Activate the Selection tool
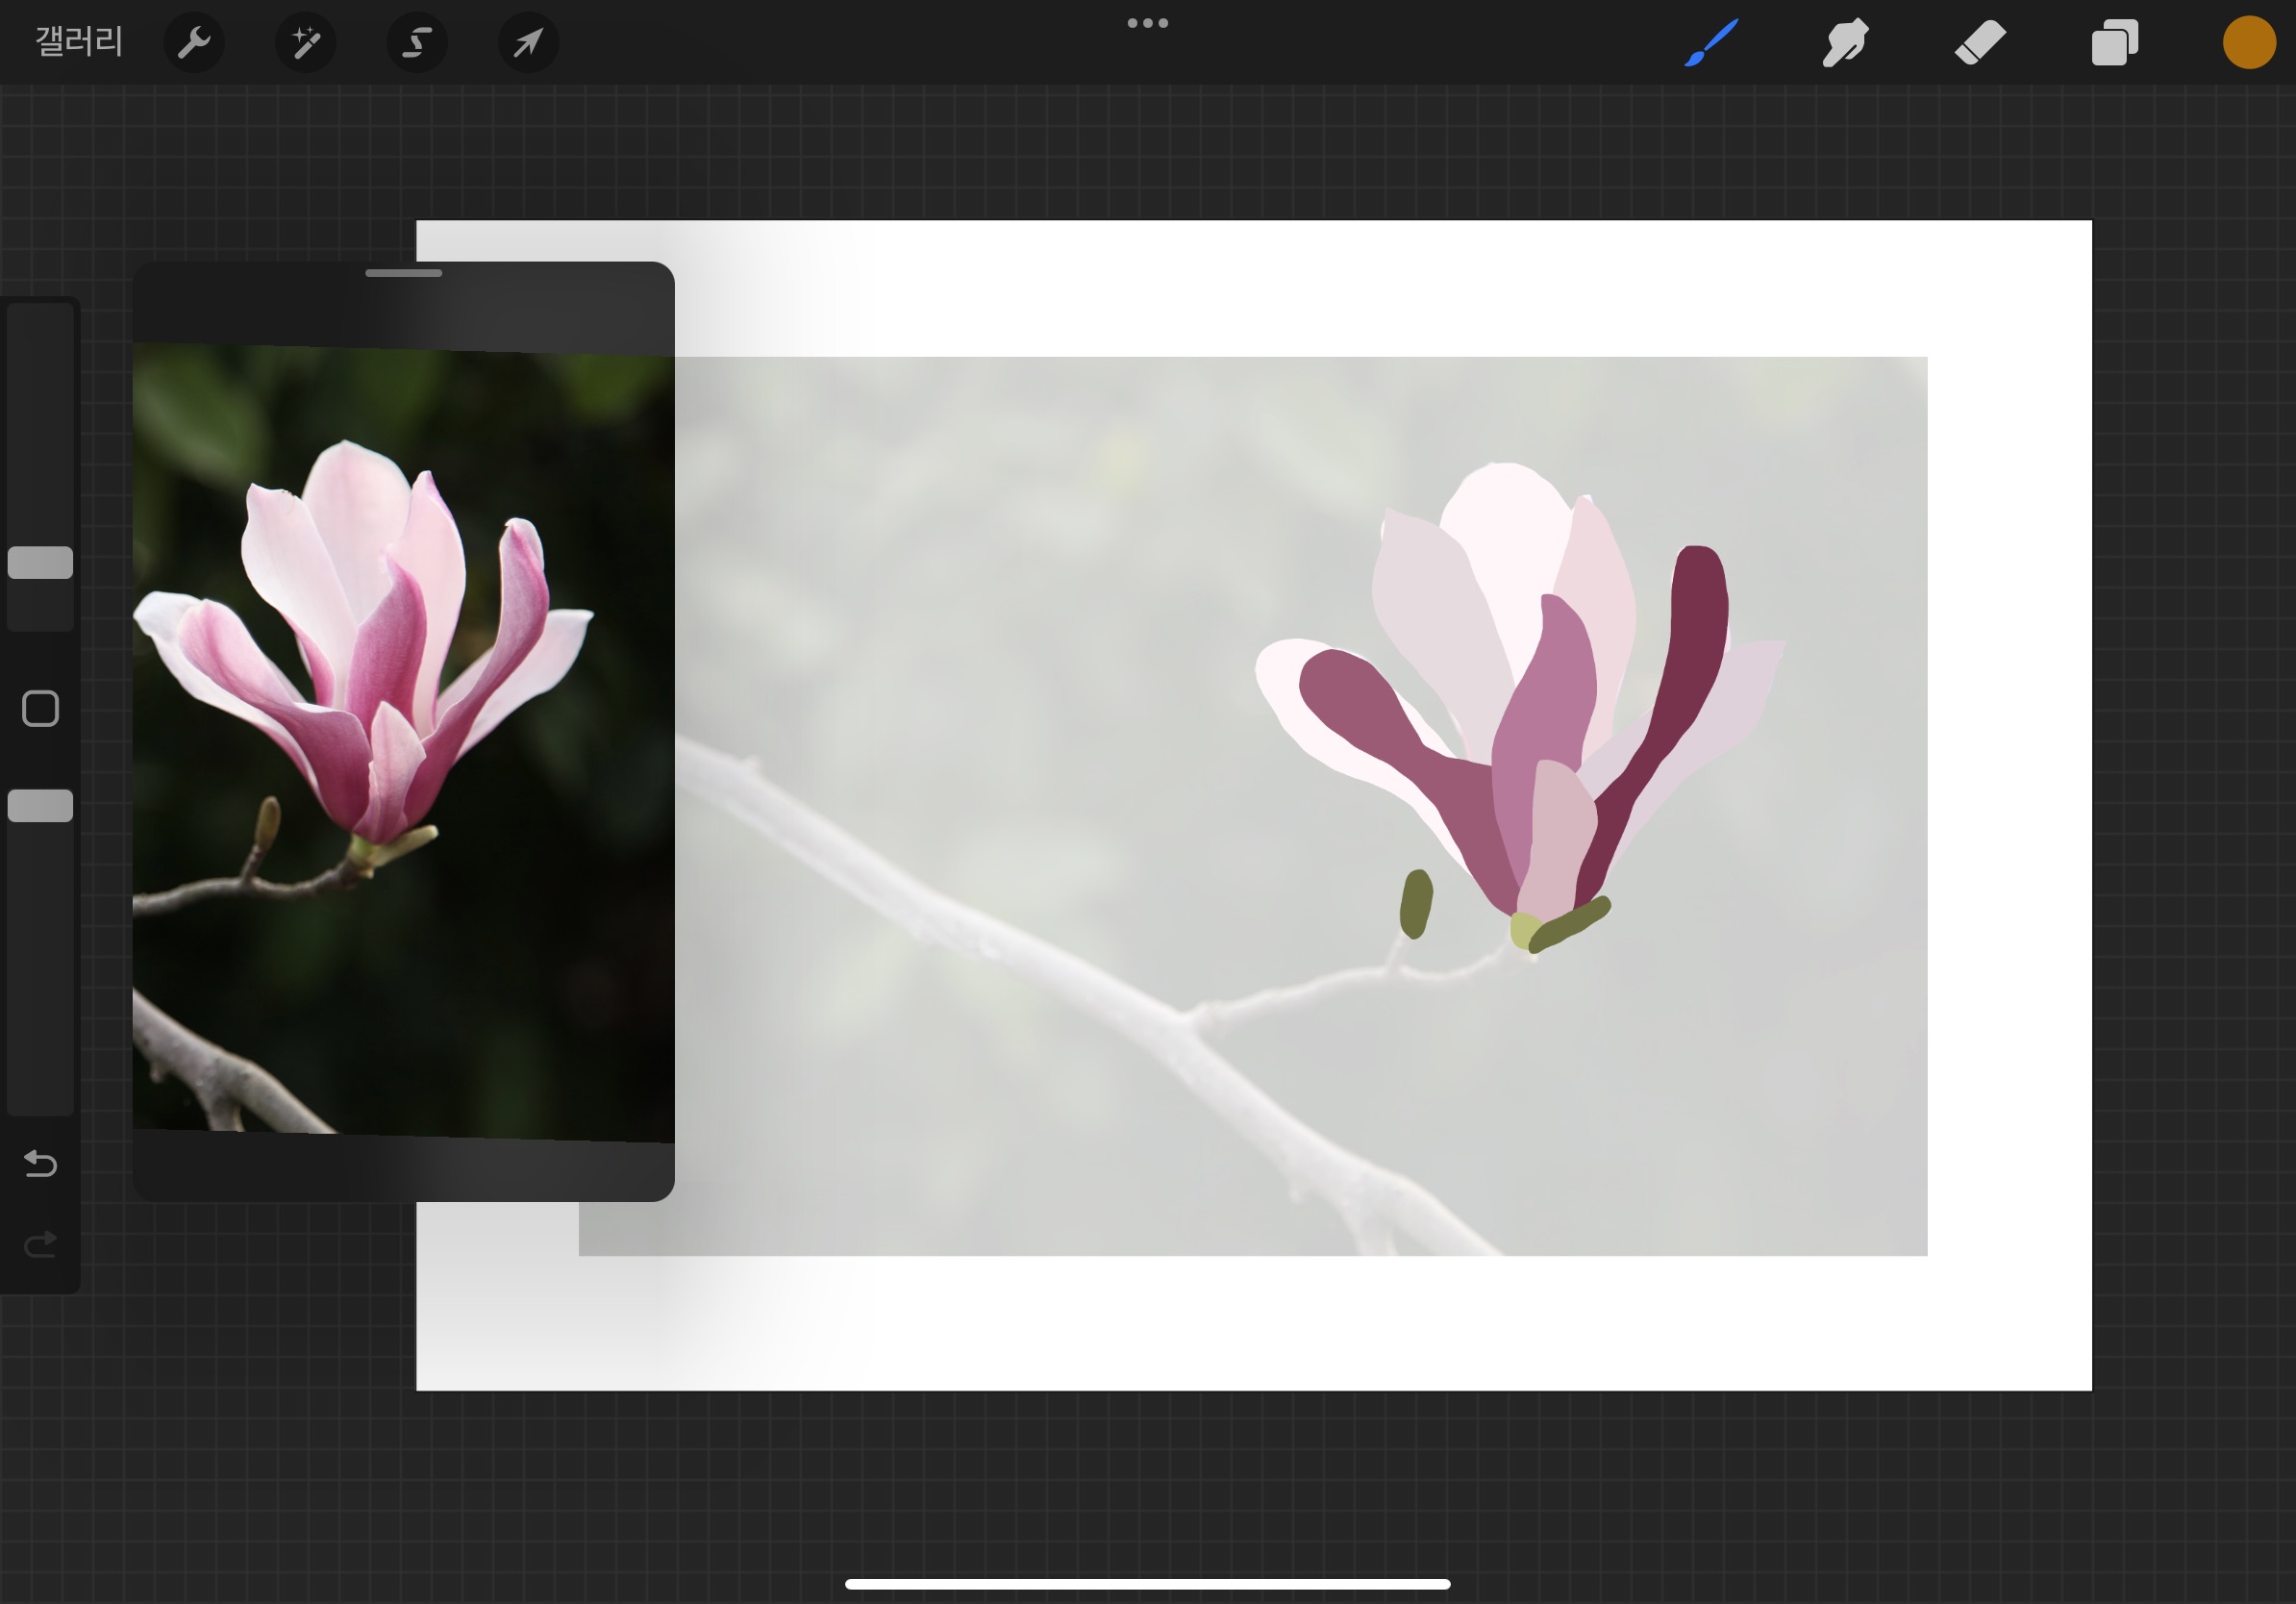The image size is (2296, 1604). [x=417, y=43]
